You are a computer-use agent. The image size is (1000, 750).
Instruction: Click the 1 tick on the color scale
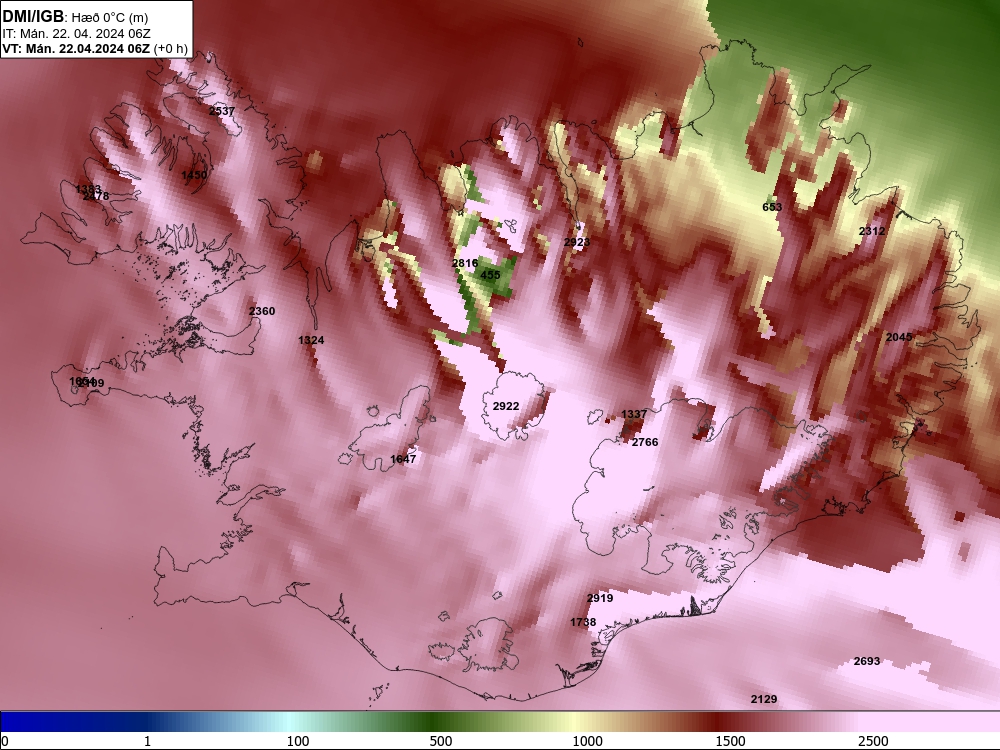click(x=147, y=741)
